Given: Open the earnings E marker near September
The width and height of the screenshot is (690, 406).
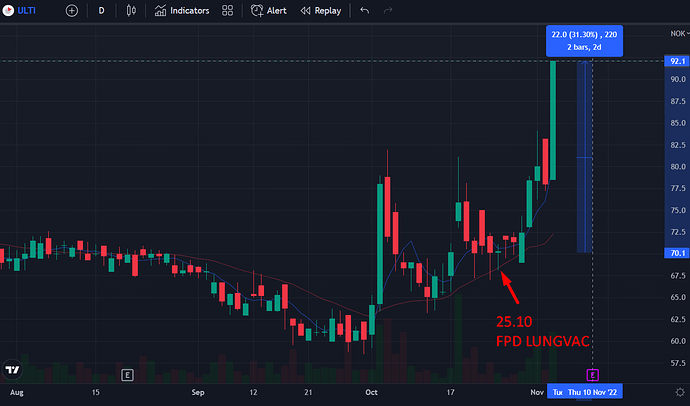Looking at the screenshot, I should click(x=127, y=375).
